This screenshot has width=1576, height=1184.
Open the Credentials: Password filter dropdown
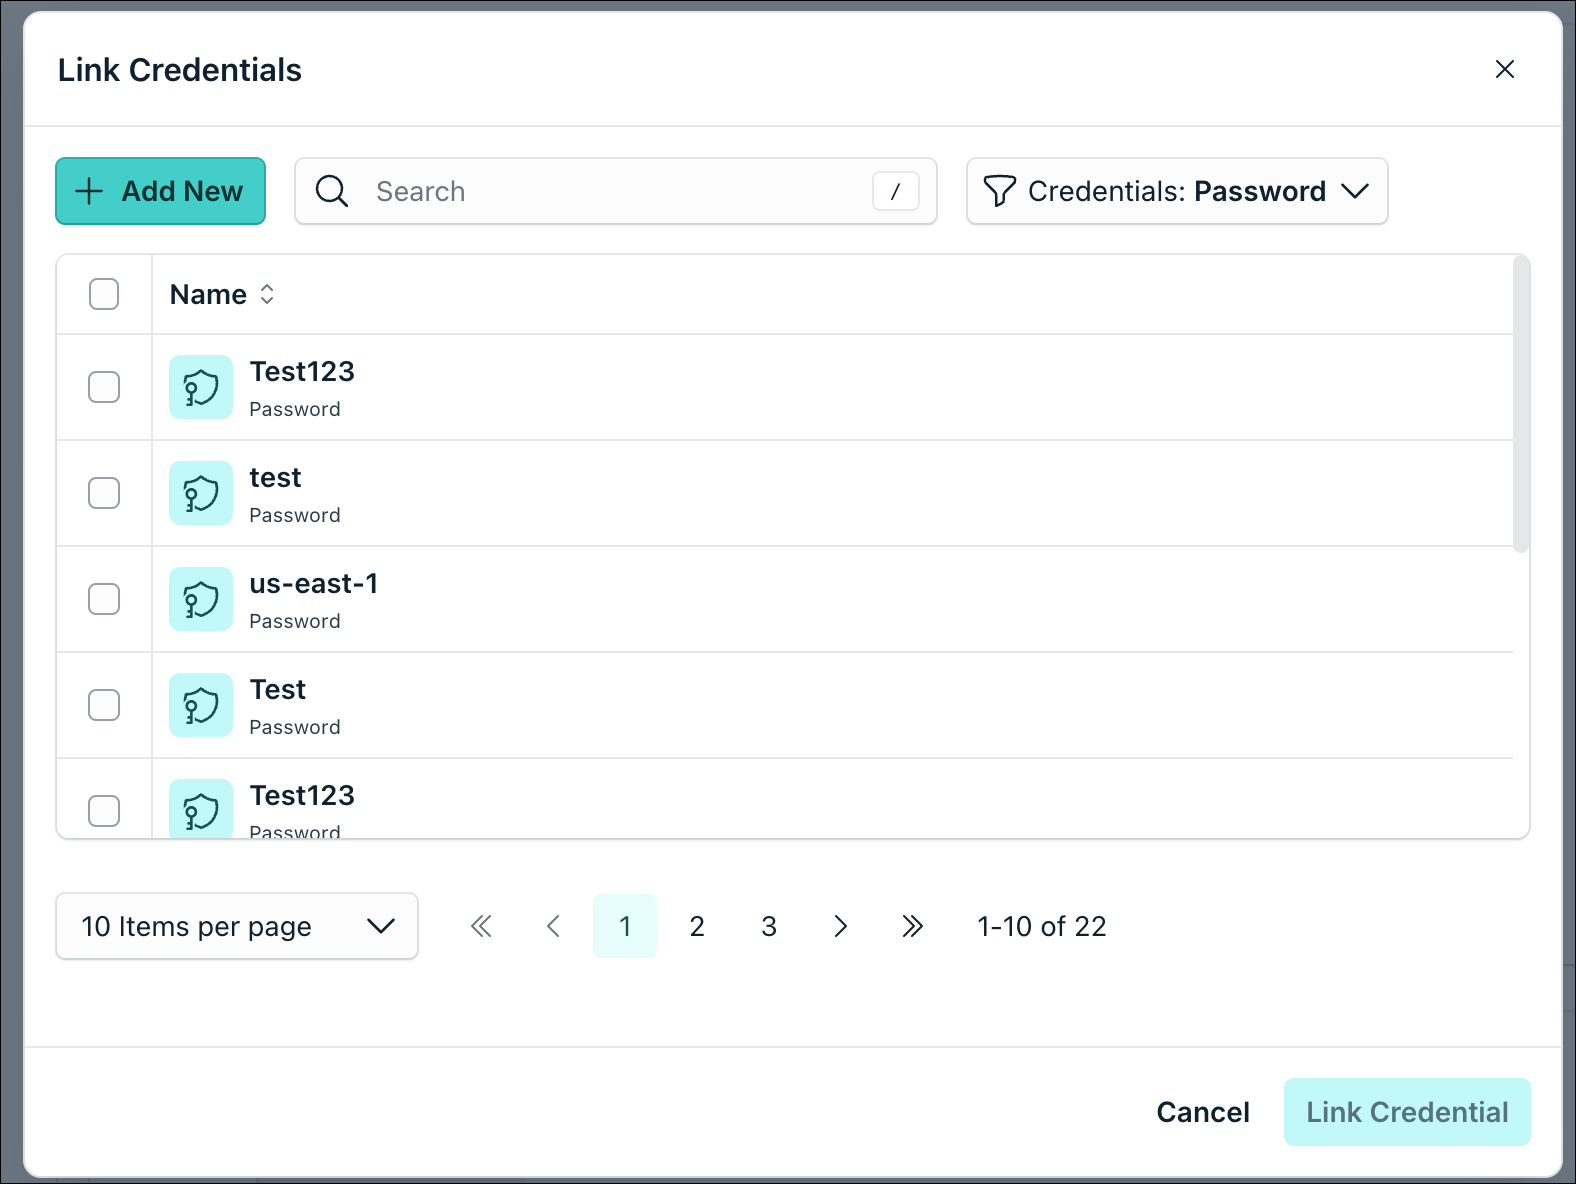coord(1177,191)
